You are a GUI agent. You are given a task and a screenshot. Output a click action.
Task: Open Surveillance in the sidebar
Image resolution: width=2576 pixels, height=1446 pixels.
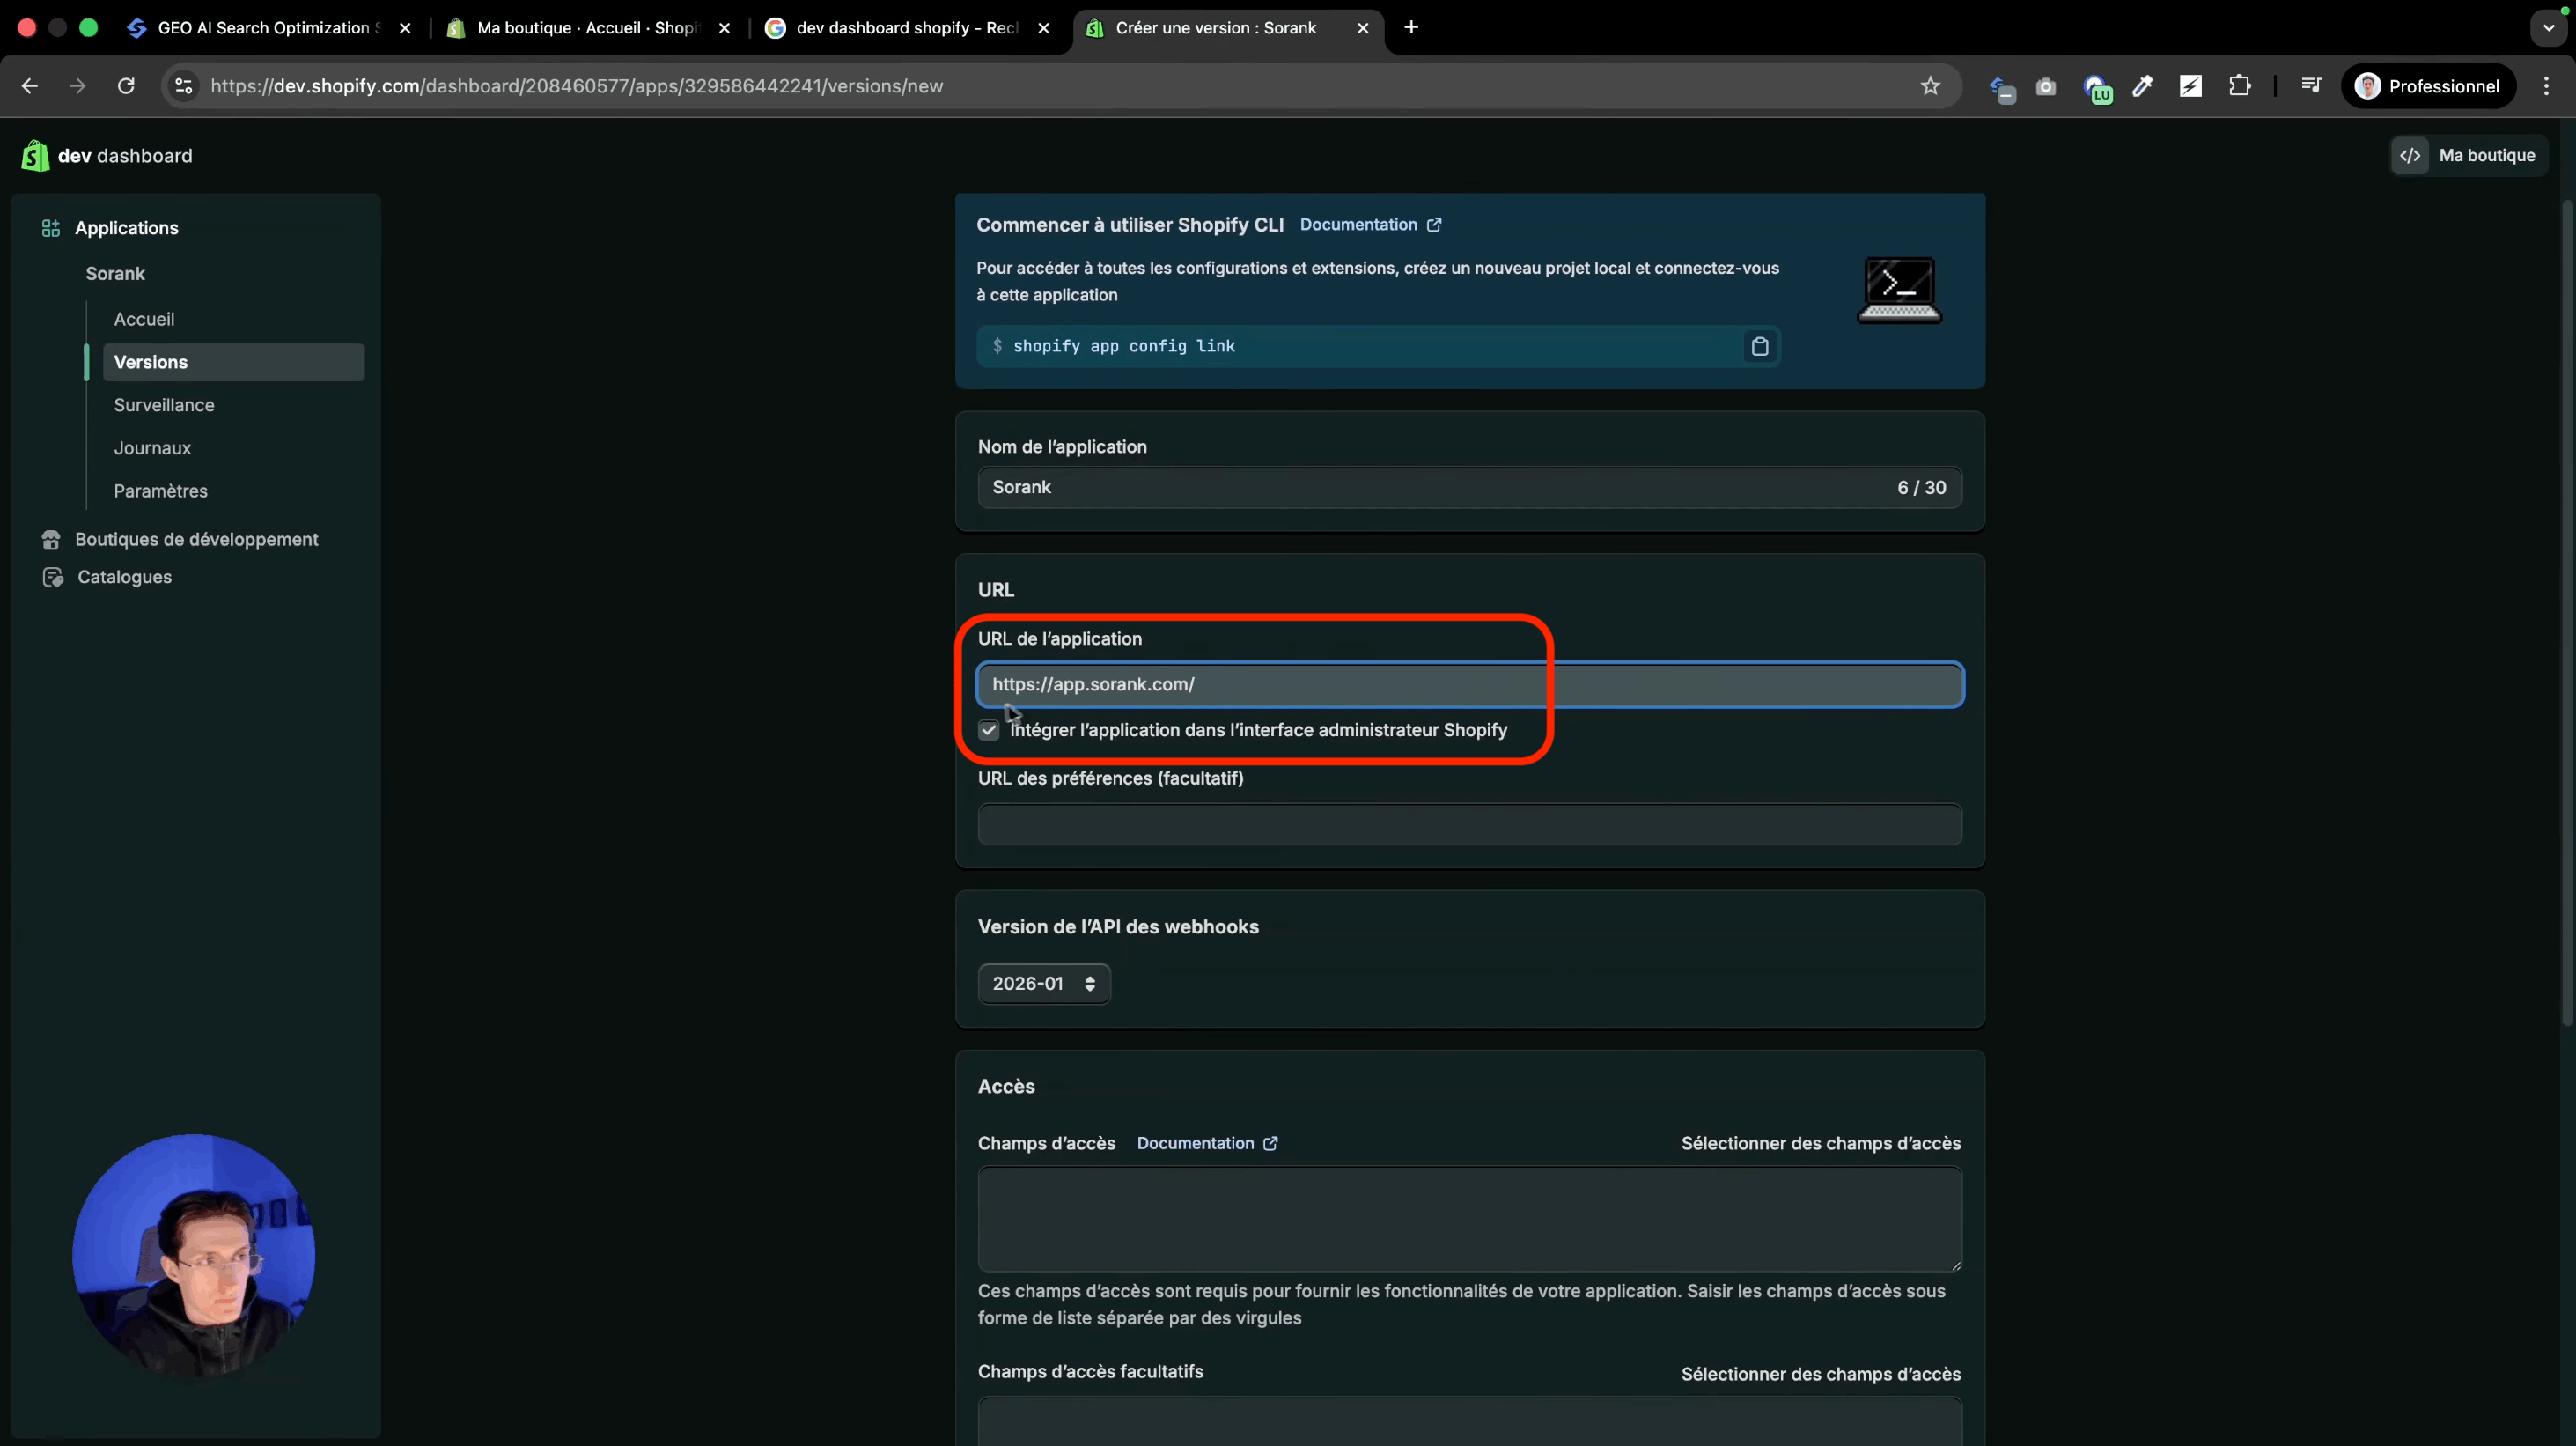tap(164, 405)
